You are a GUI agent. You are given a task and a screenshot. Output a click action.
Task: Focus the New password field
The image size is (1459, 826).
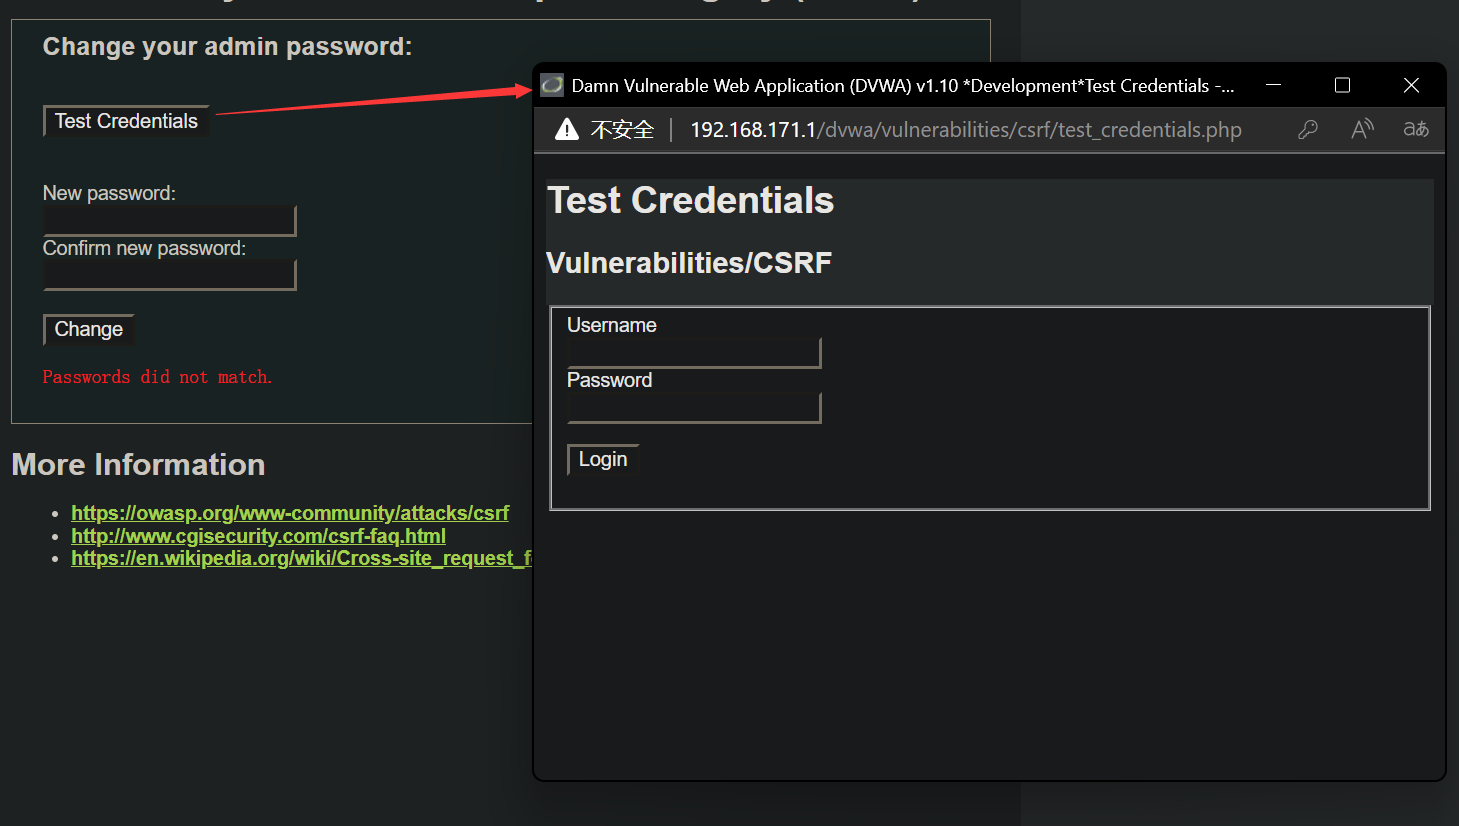pos(170,221)
